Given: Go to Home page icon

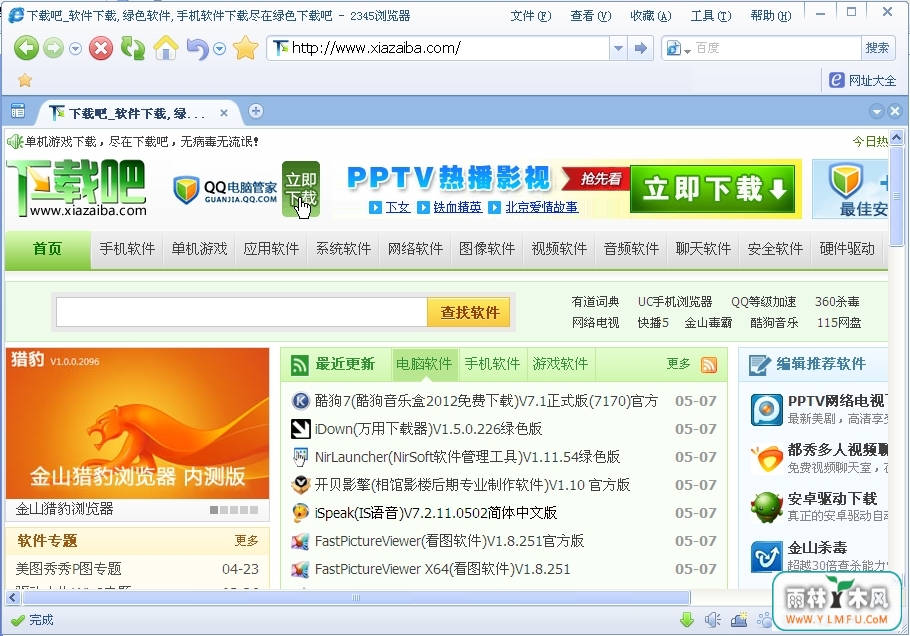Looking at the screenshot, I should click(x=166, y=48).
